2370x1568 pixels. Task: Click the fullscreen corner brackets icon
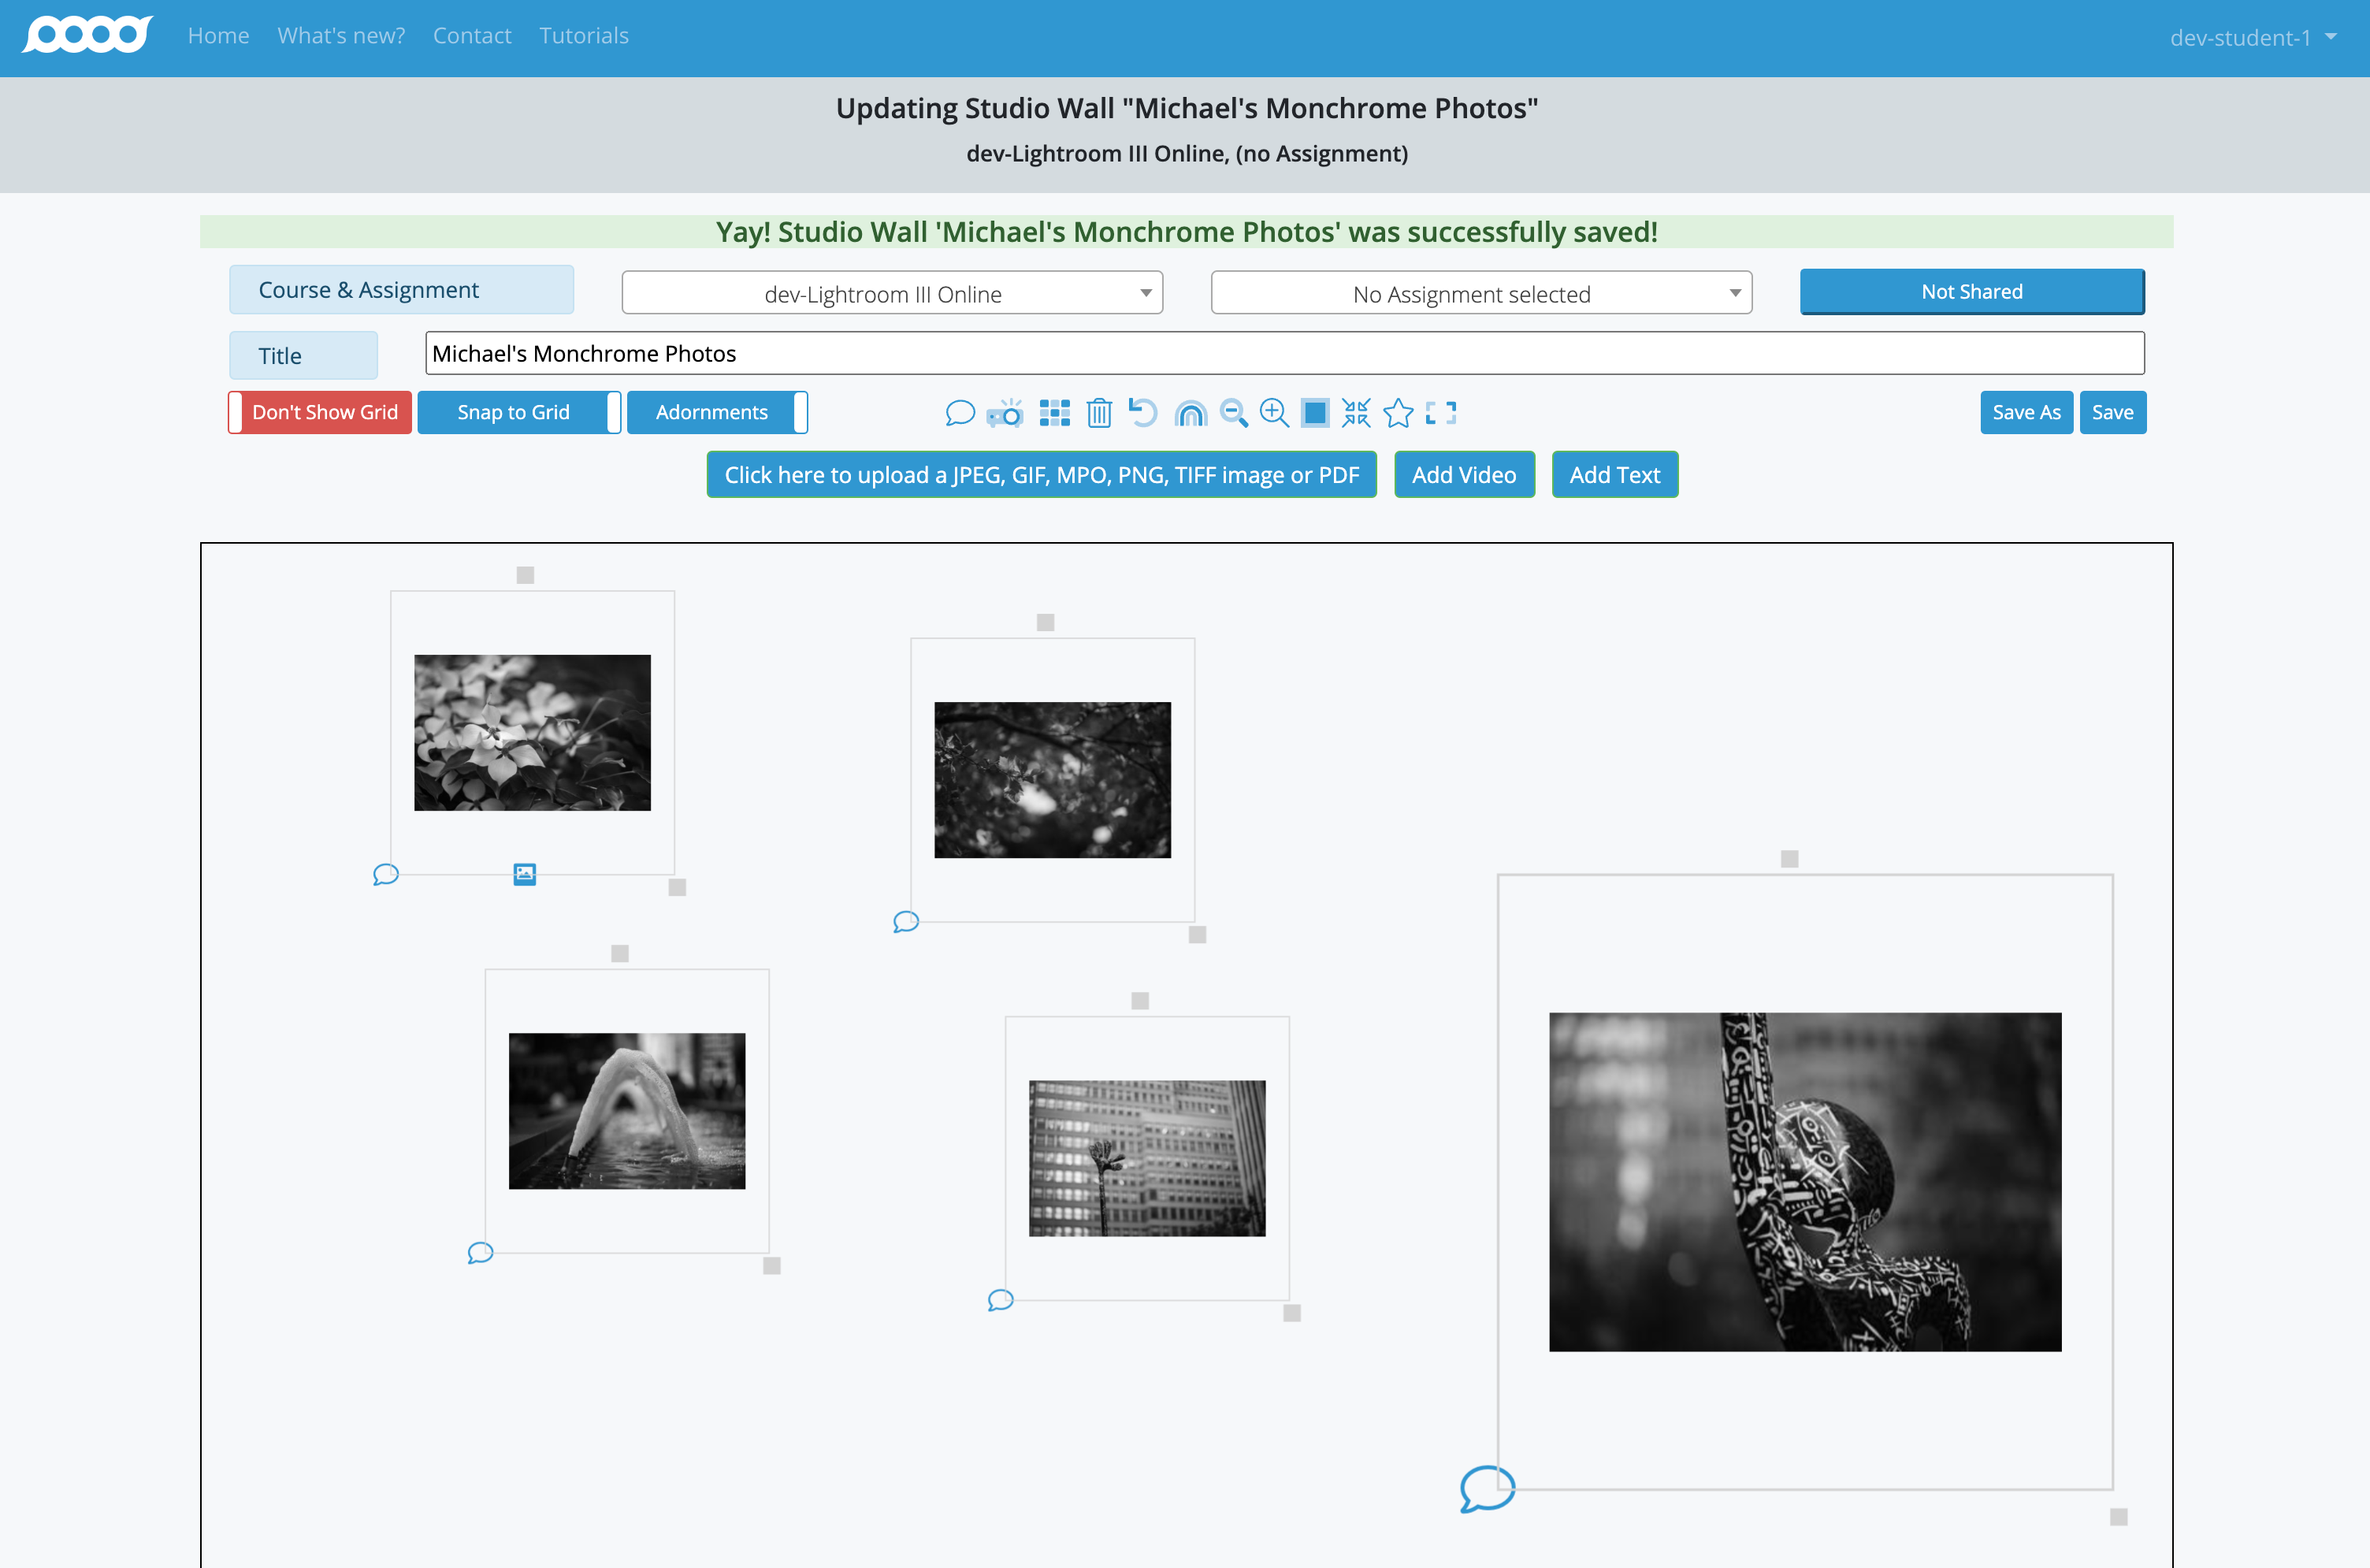1441,413
